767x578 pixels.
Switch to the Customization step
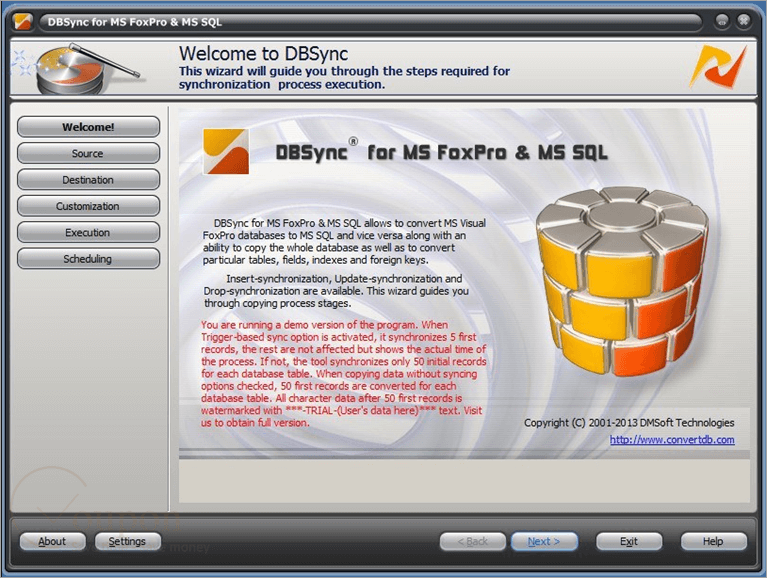(x=89, y=206)
